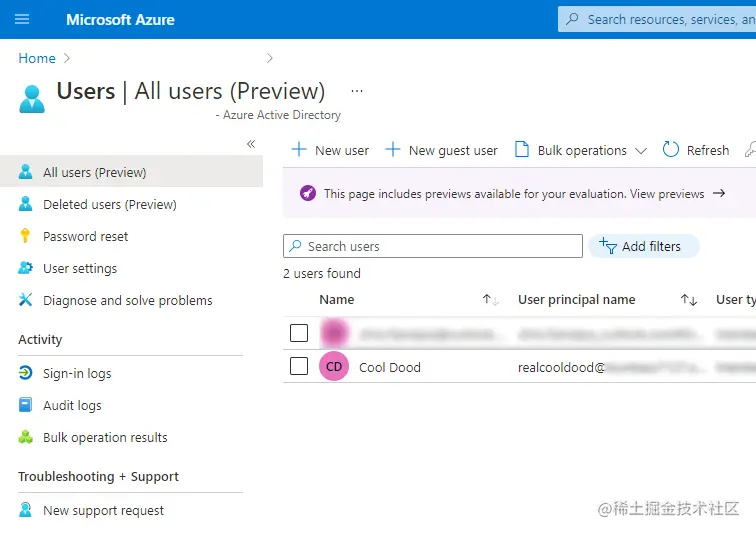Click Add filters button

pyautogui.click(x=644, y=246)
